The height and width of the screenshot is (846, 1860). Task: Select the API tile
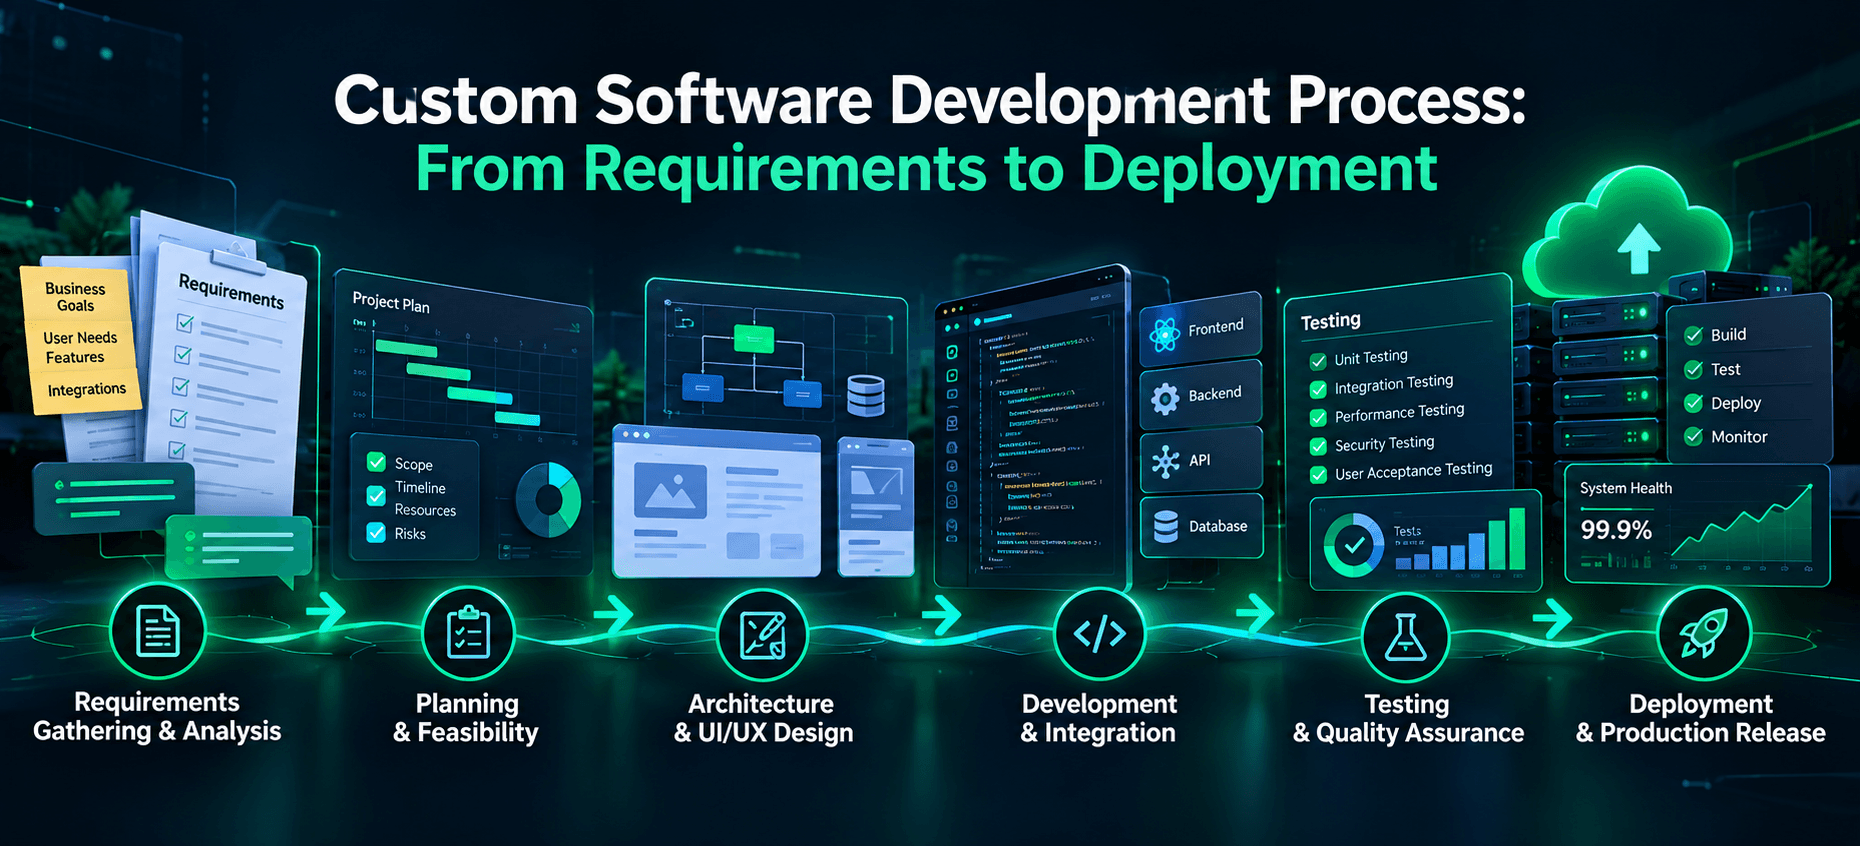point(1201,461)
